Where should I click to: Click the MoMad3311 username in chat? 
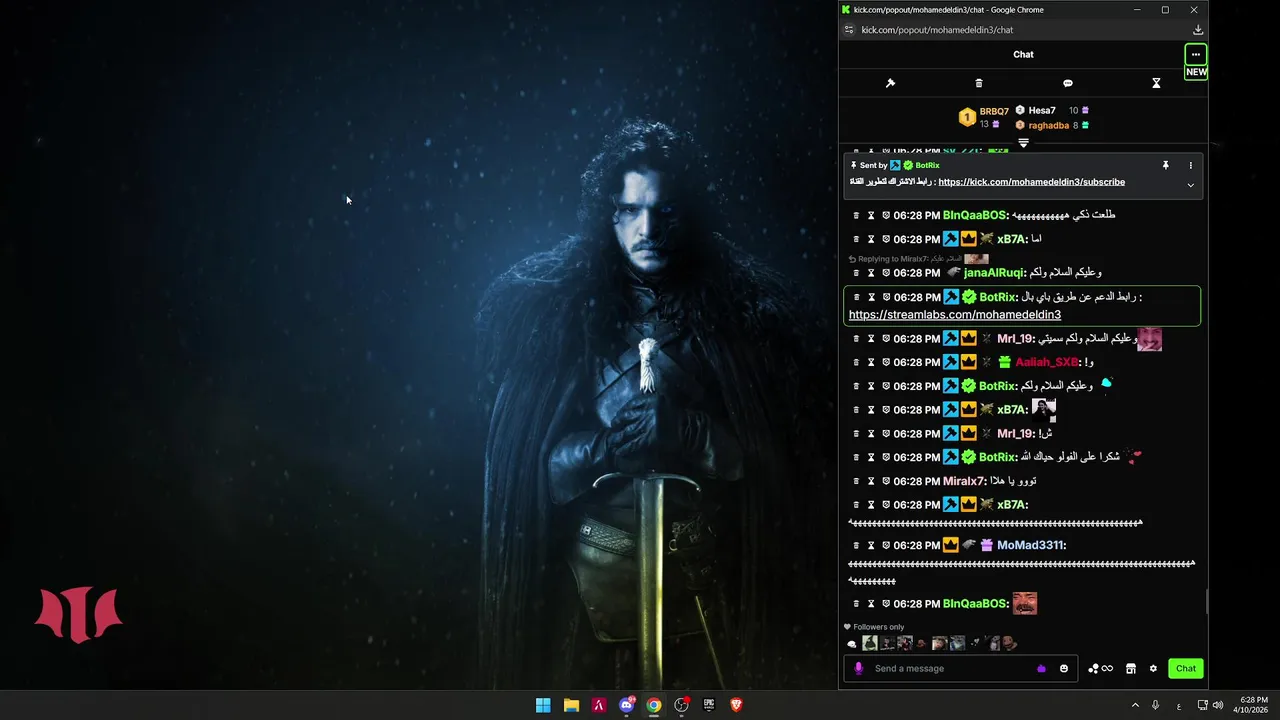point(1032,545)
